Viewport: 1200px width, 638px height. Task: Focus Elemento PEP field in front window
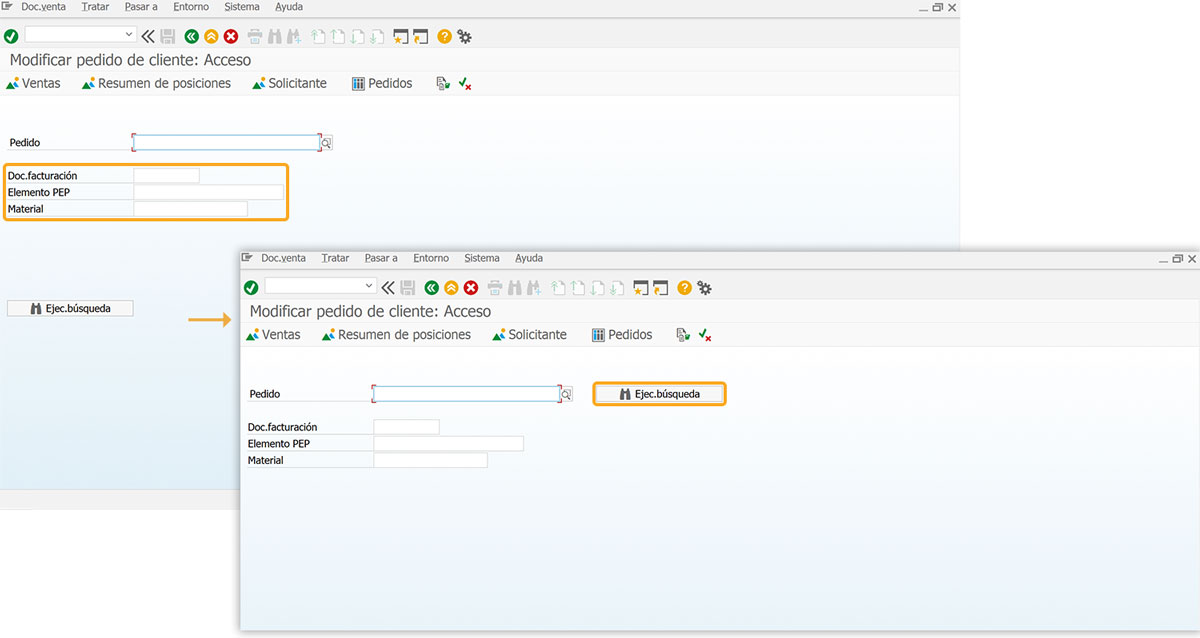click(x=448, y=444)
